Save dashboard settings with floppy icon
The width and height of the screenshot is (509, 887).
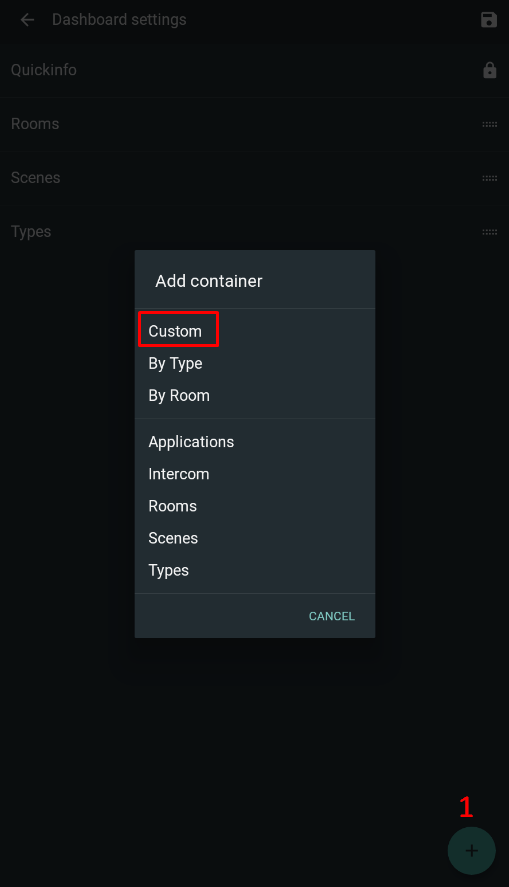(x=489, y=20)
